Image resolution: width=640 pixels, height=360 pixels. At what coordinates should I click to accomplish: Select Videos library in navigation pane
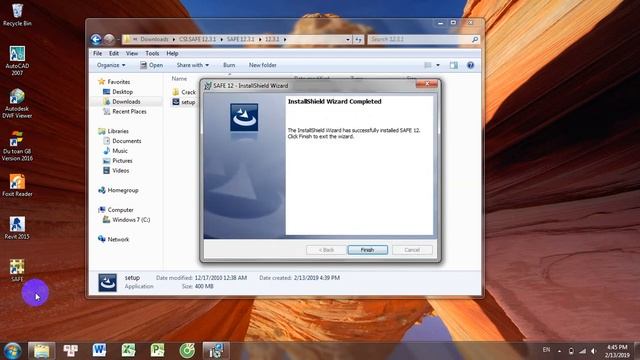[116, 171]
